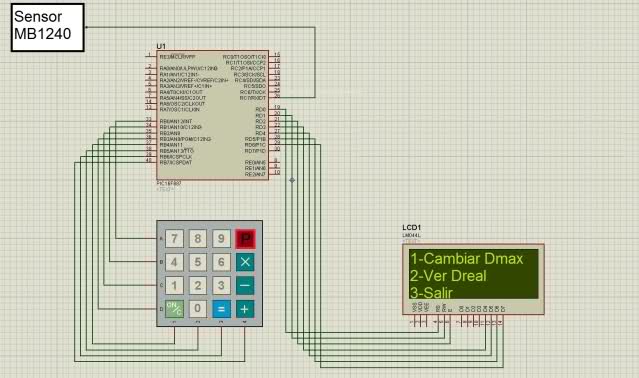The height and width of the screenshot is (378, 639).
Task: Click the wire junction dot below RE2 pin
Action: (x=292, y=180)
